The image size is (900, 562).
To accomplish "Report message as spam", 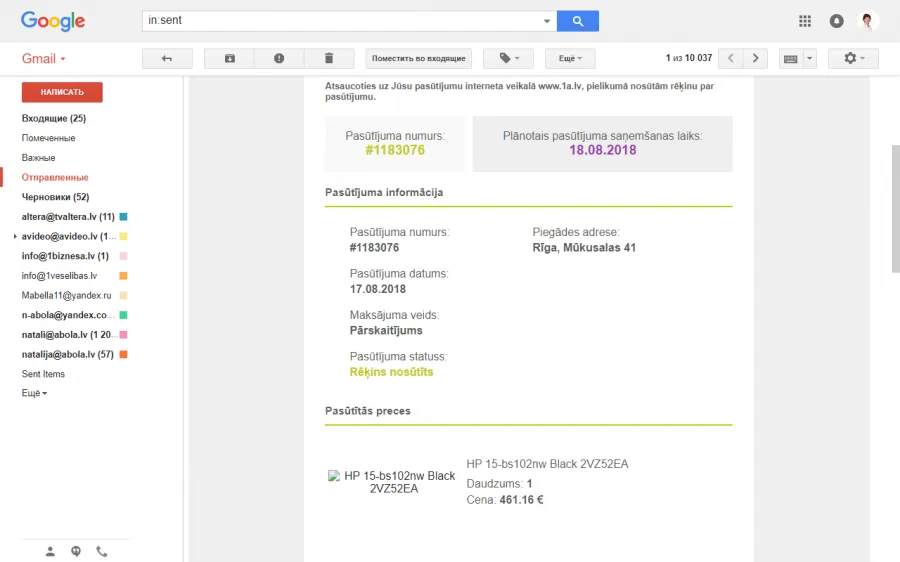I will (279, 59).
